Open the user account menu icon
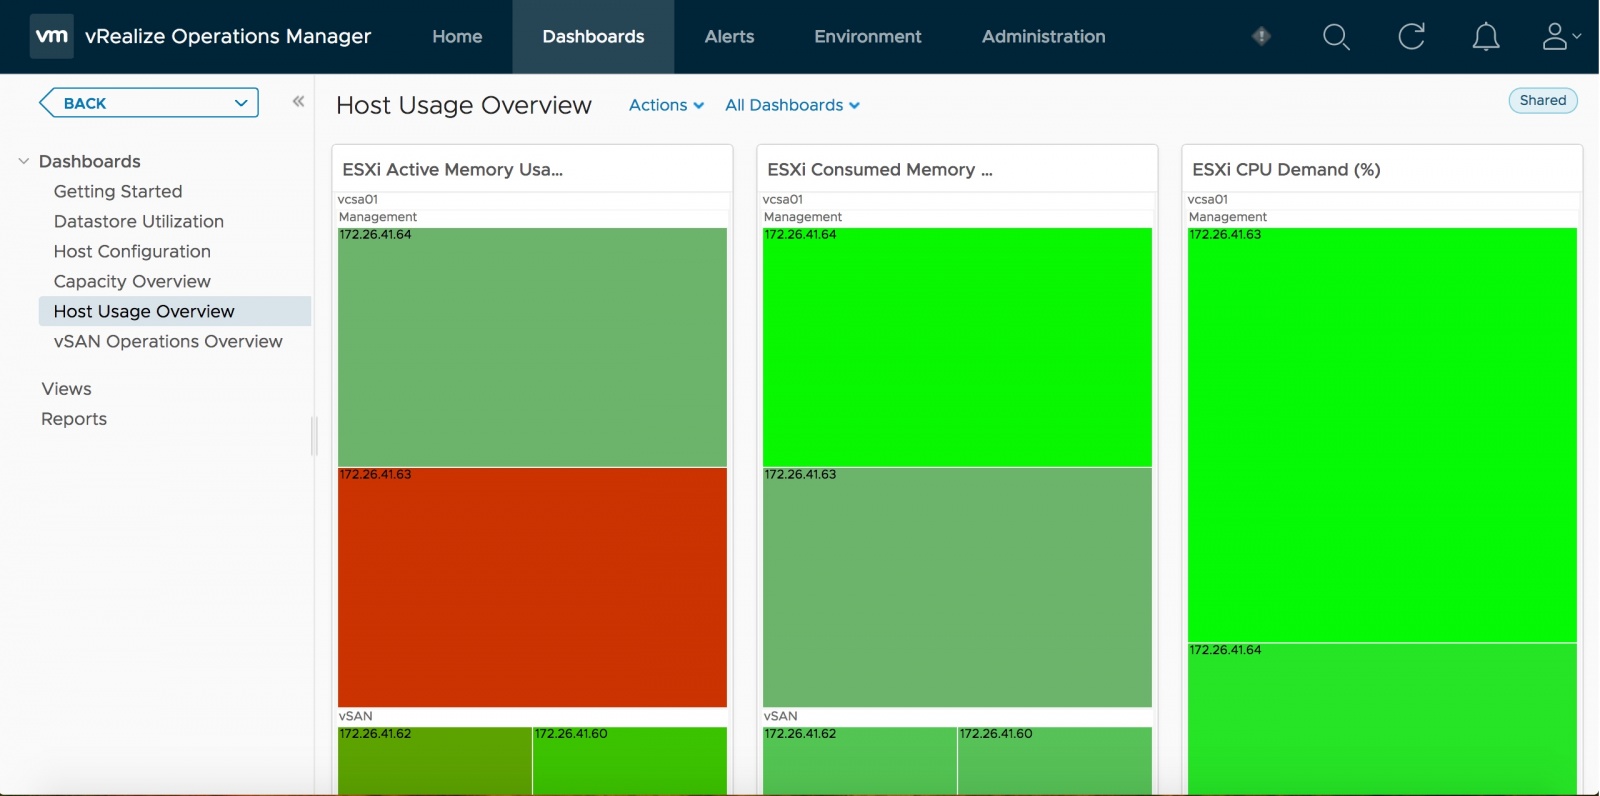Image resolution: width=1600 pixels, height=796 pixels. [x=1560, y=37]
